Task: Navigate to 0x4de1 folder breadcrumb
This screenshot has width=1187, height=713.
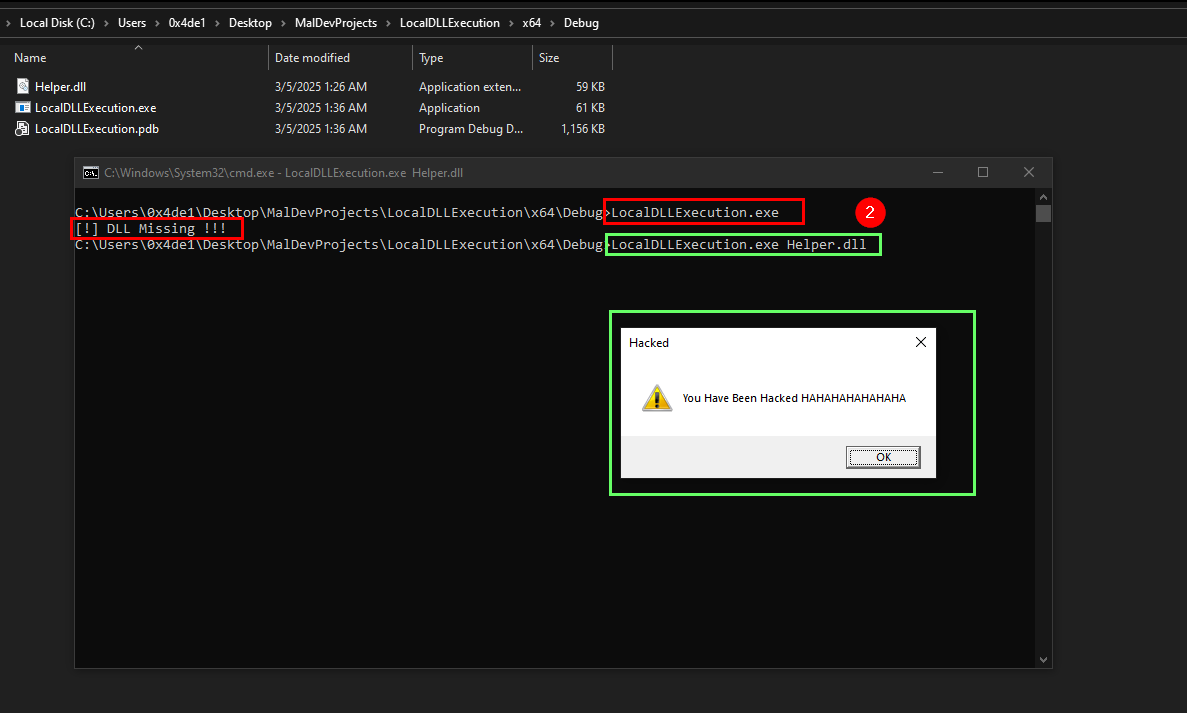Action: 187,23
